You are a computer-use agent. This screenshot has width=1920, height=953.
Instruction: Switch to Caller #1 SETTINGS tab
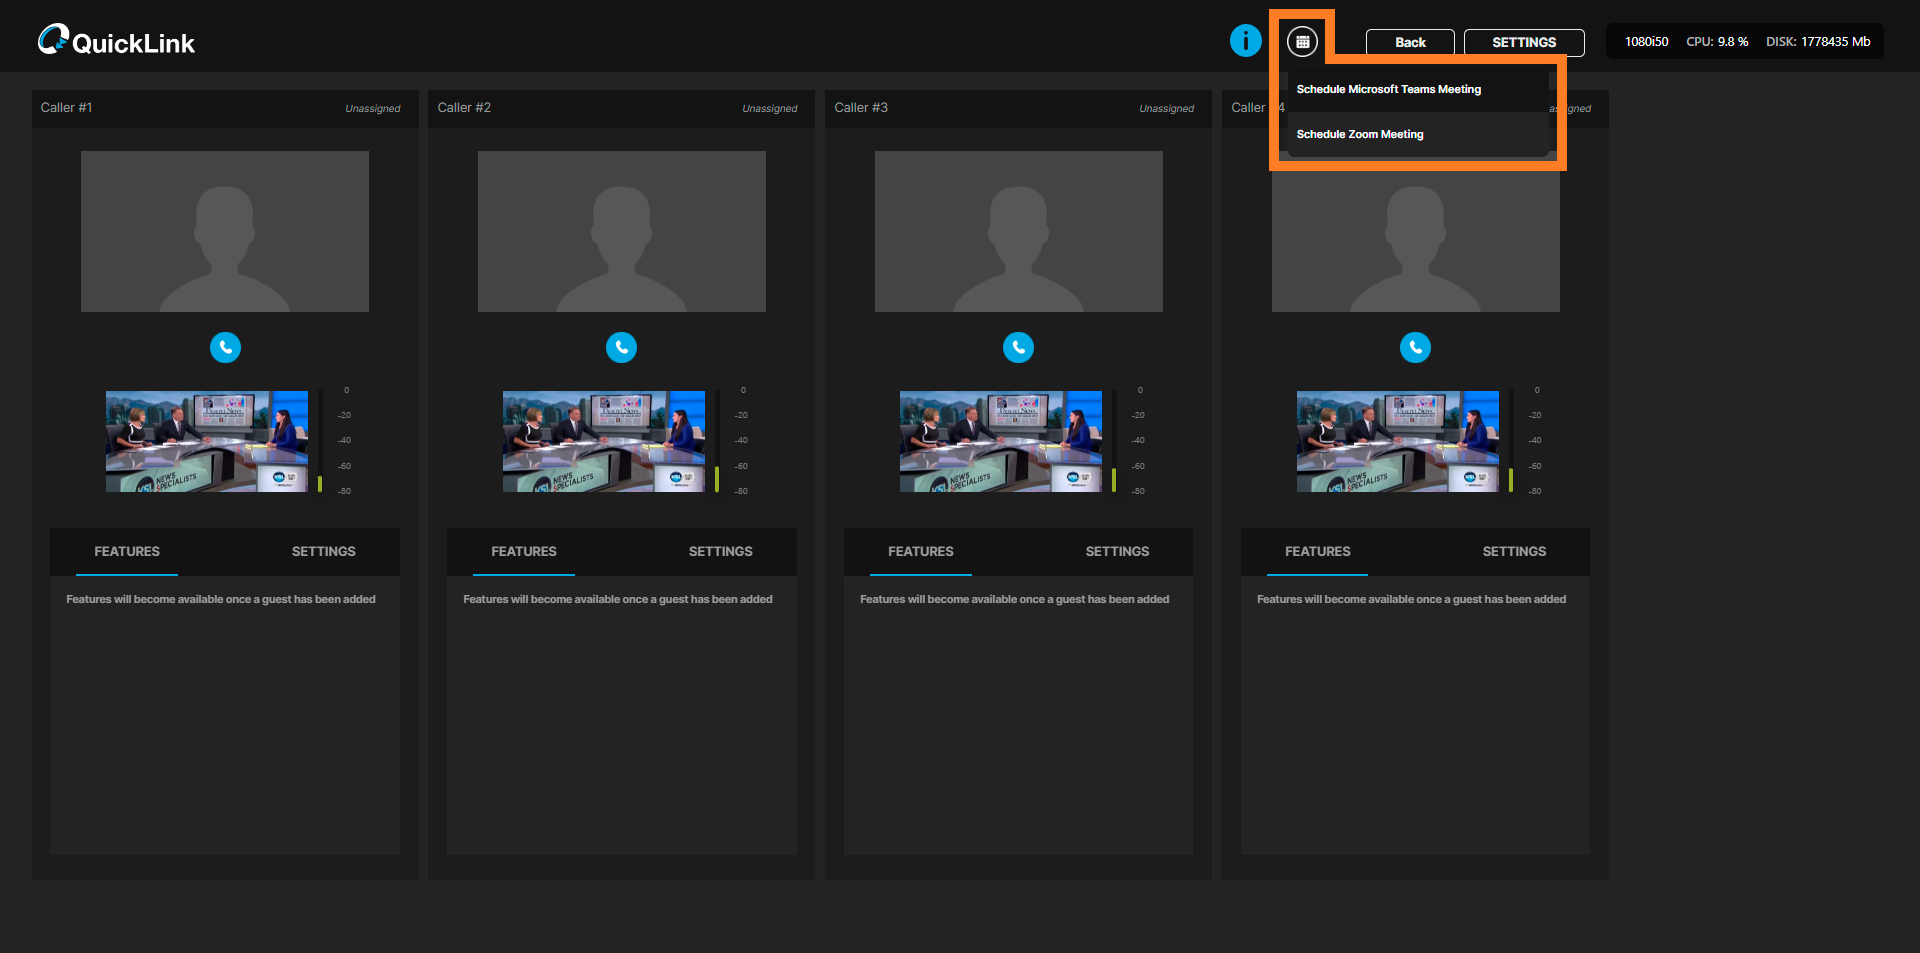(323, 552)
